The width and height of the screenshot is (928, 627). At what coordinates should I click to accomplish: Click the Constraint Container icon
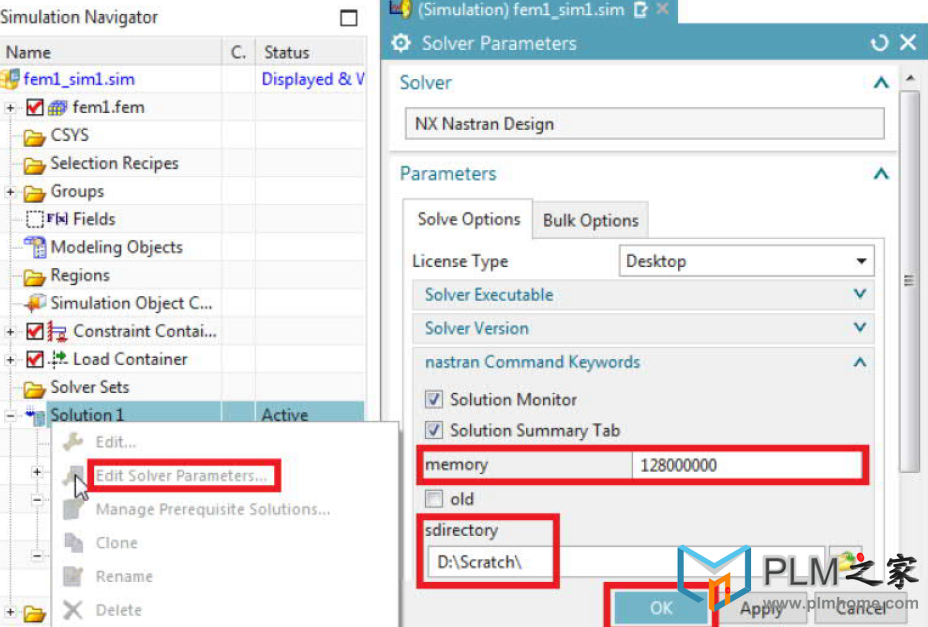(x=57, y=332)
